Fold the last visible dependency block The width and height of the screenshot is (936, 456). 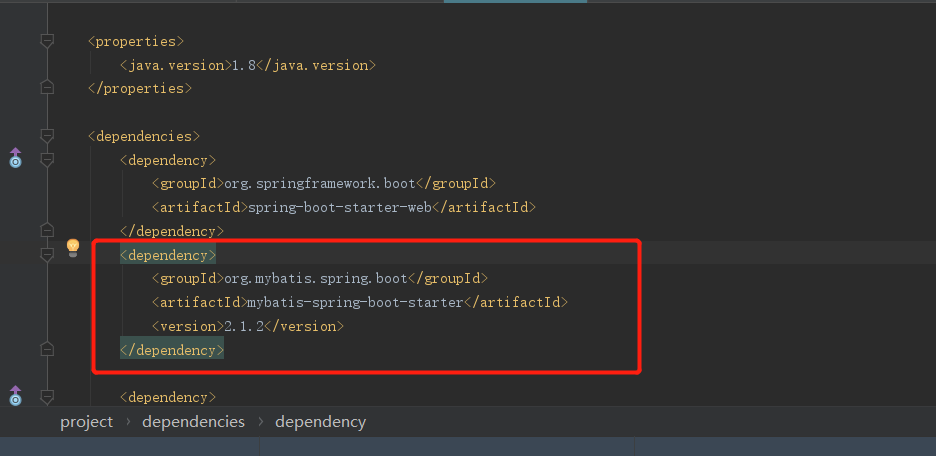pos(47,397)
